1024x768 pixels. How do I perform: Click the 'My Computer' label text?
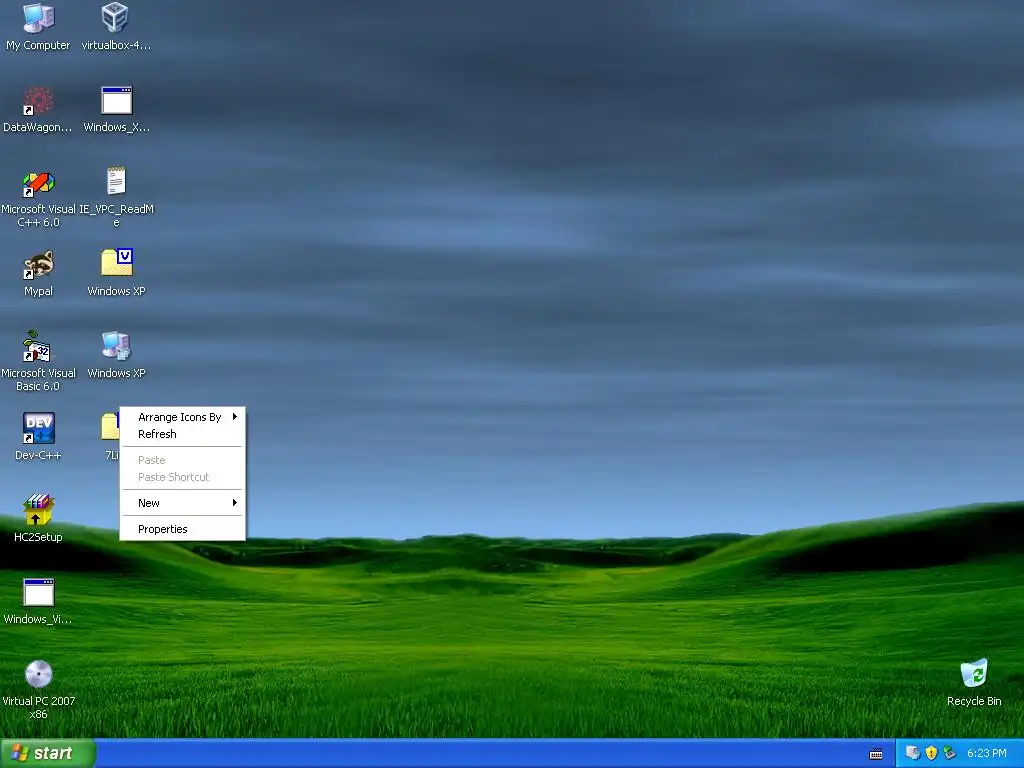39,45
